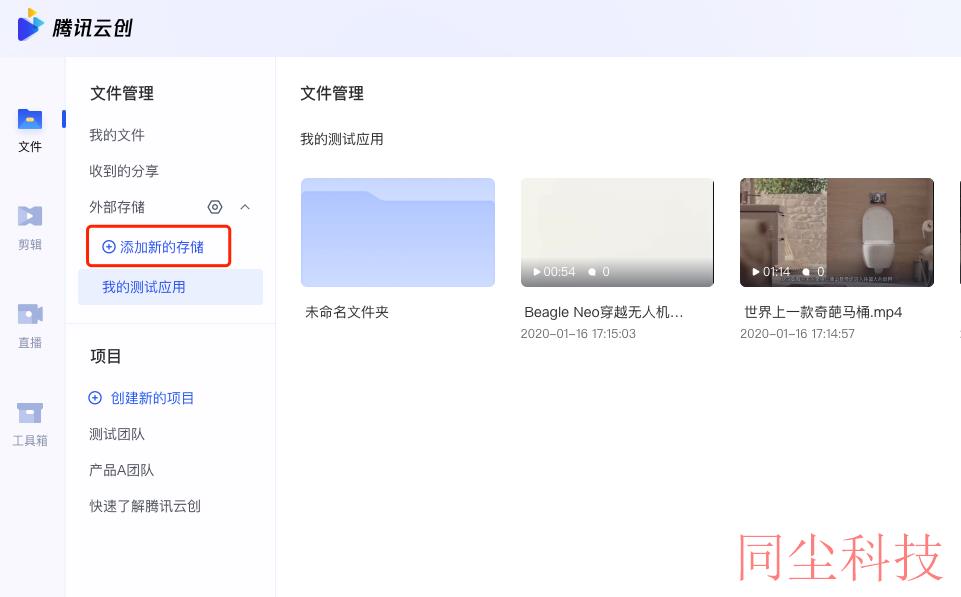The image size is (961, 597).
Task: Select 我的测试应用 storage entry
Action: [170, 287]
